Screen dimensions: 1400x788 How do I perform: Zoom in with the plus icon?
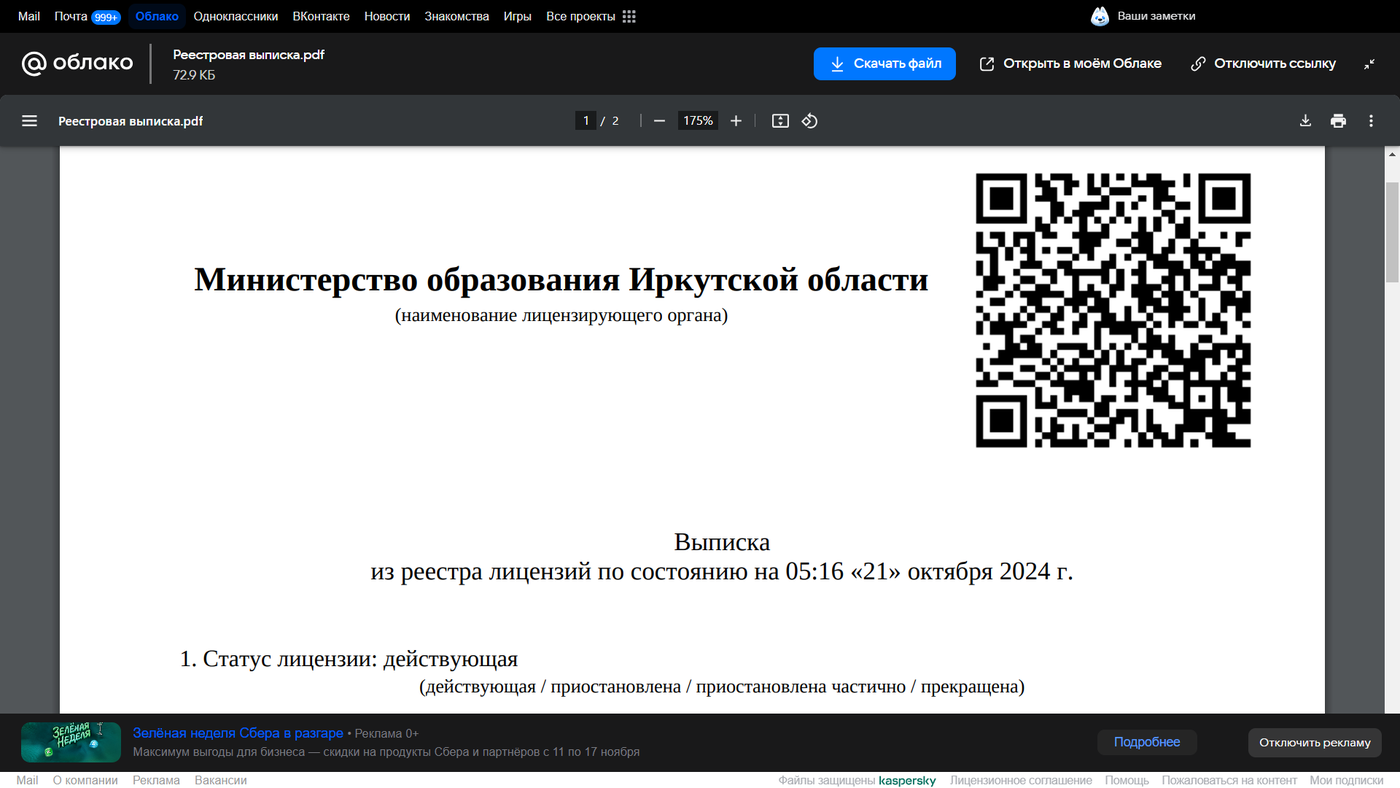click(736, 121)
